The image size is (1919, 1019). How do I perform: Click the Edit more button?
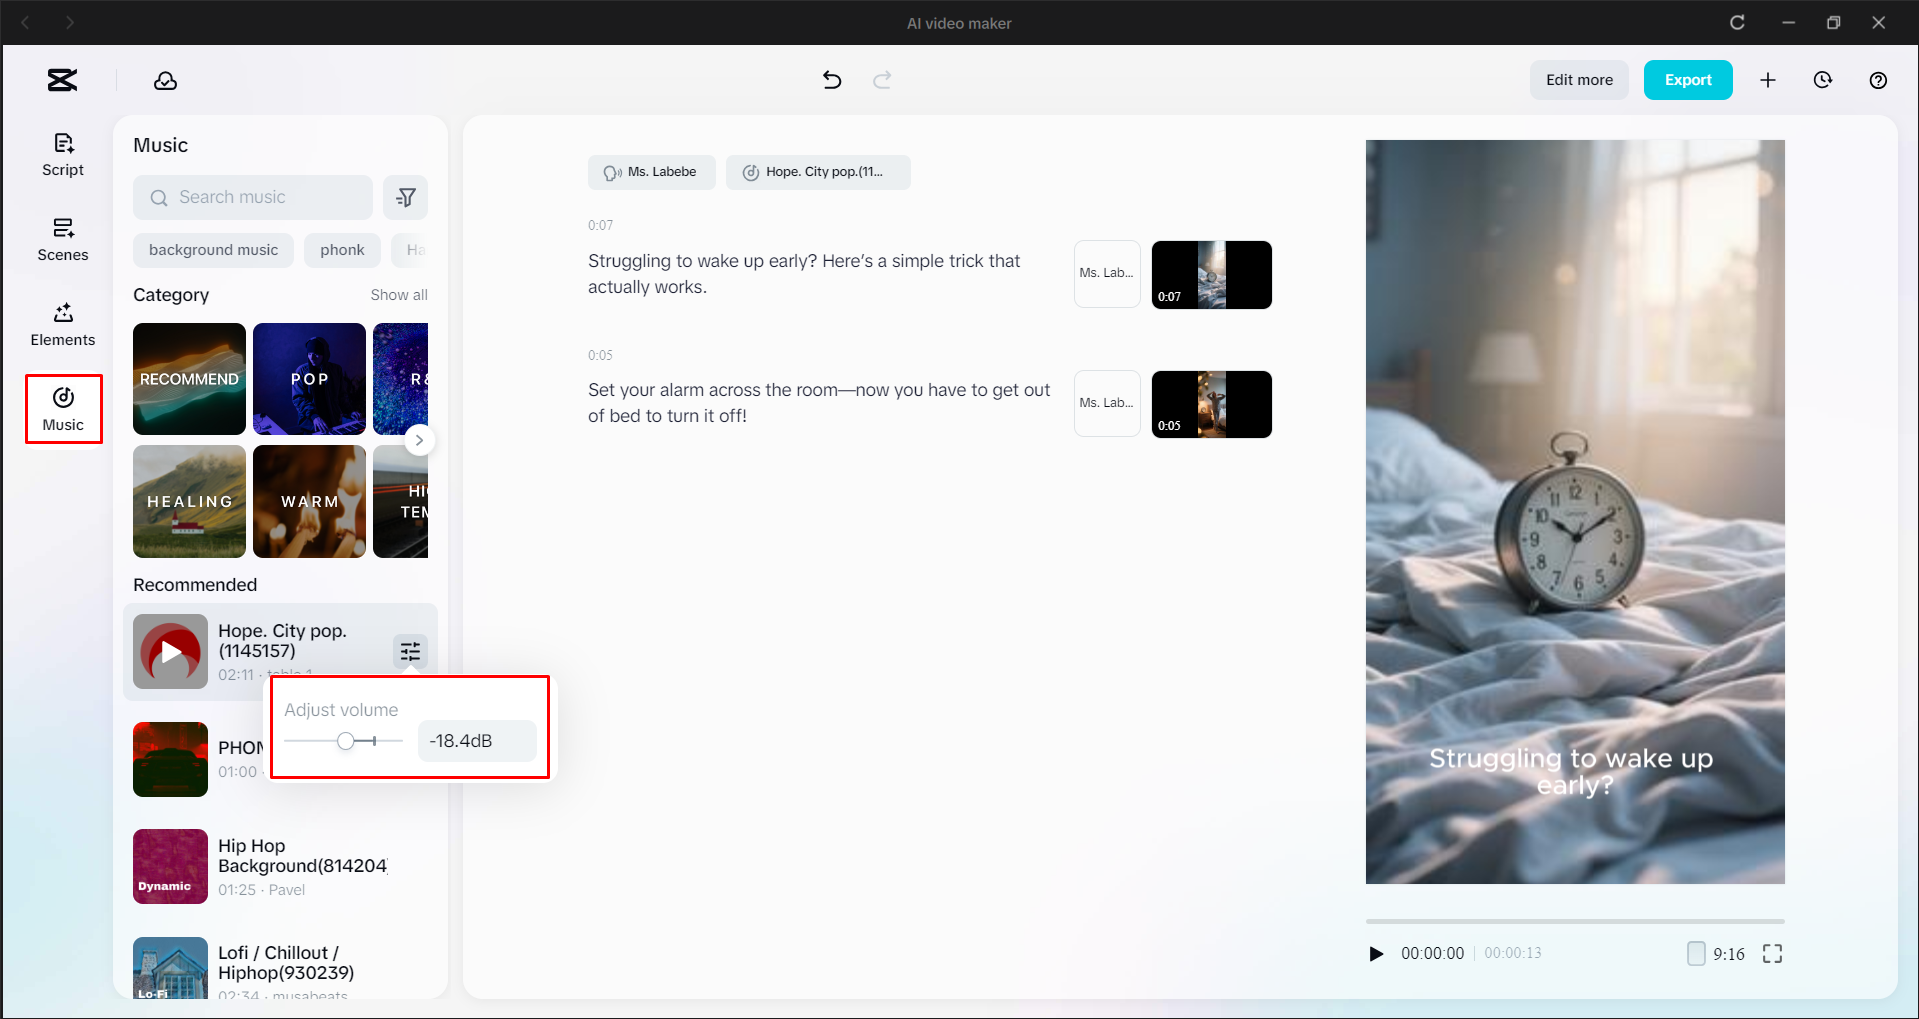click(x=1578, y=80)
